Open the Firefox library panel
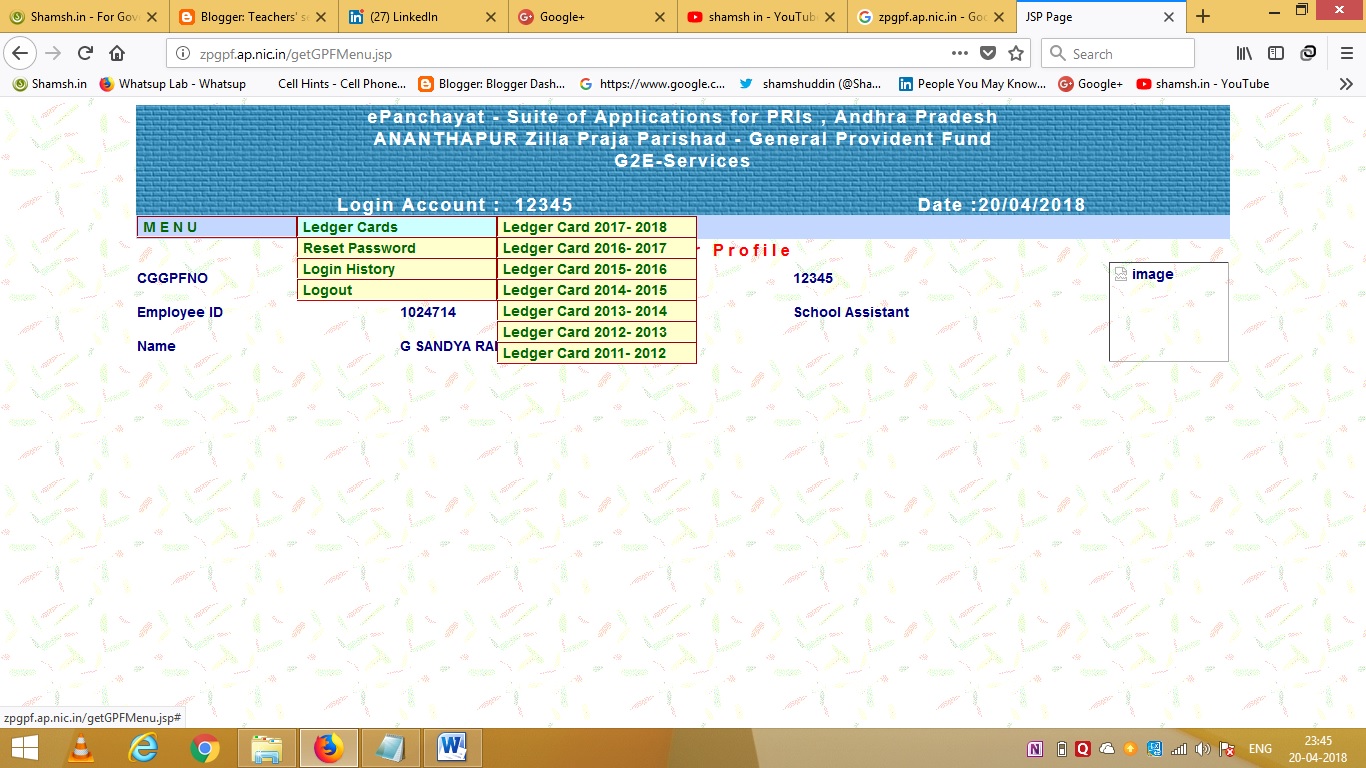The height and width of the screenshot is (768, 1366). coord(1243,53)
